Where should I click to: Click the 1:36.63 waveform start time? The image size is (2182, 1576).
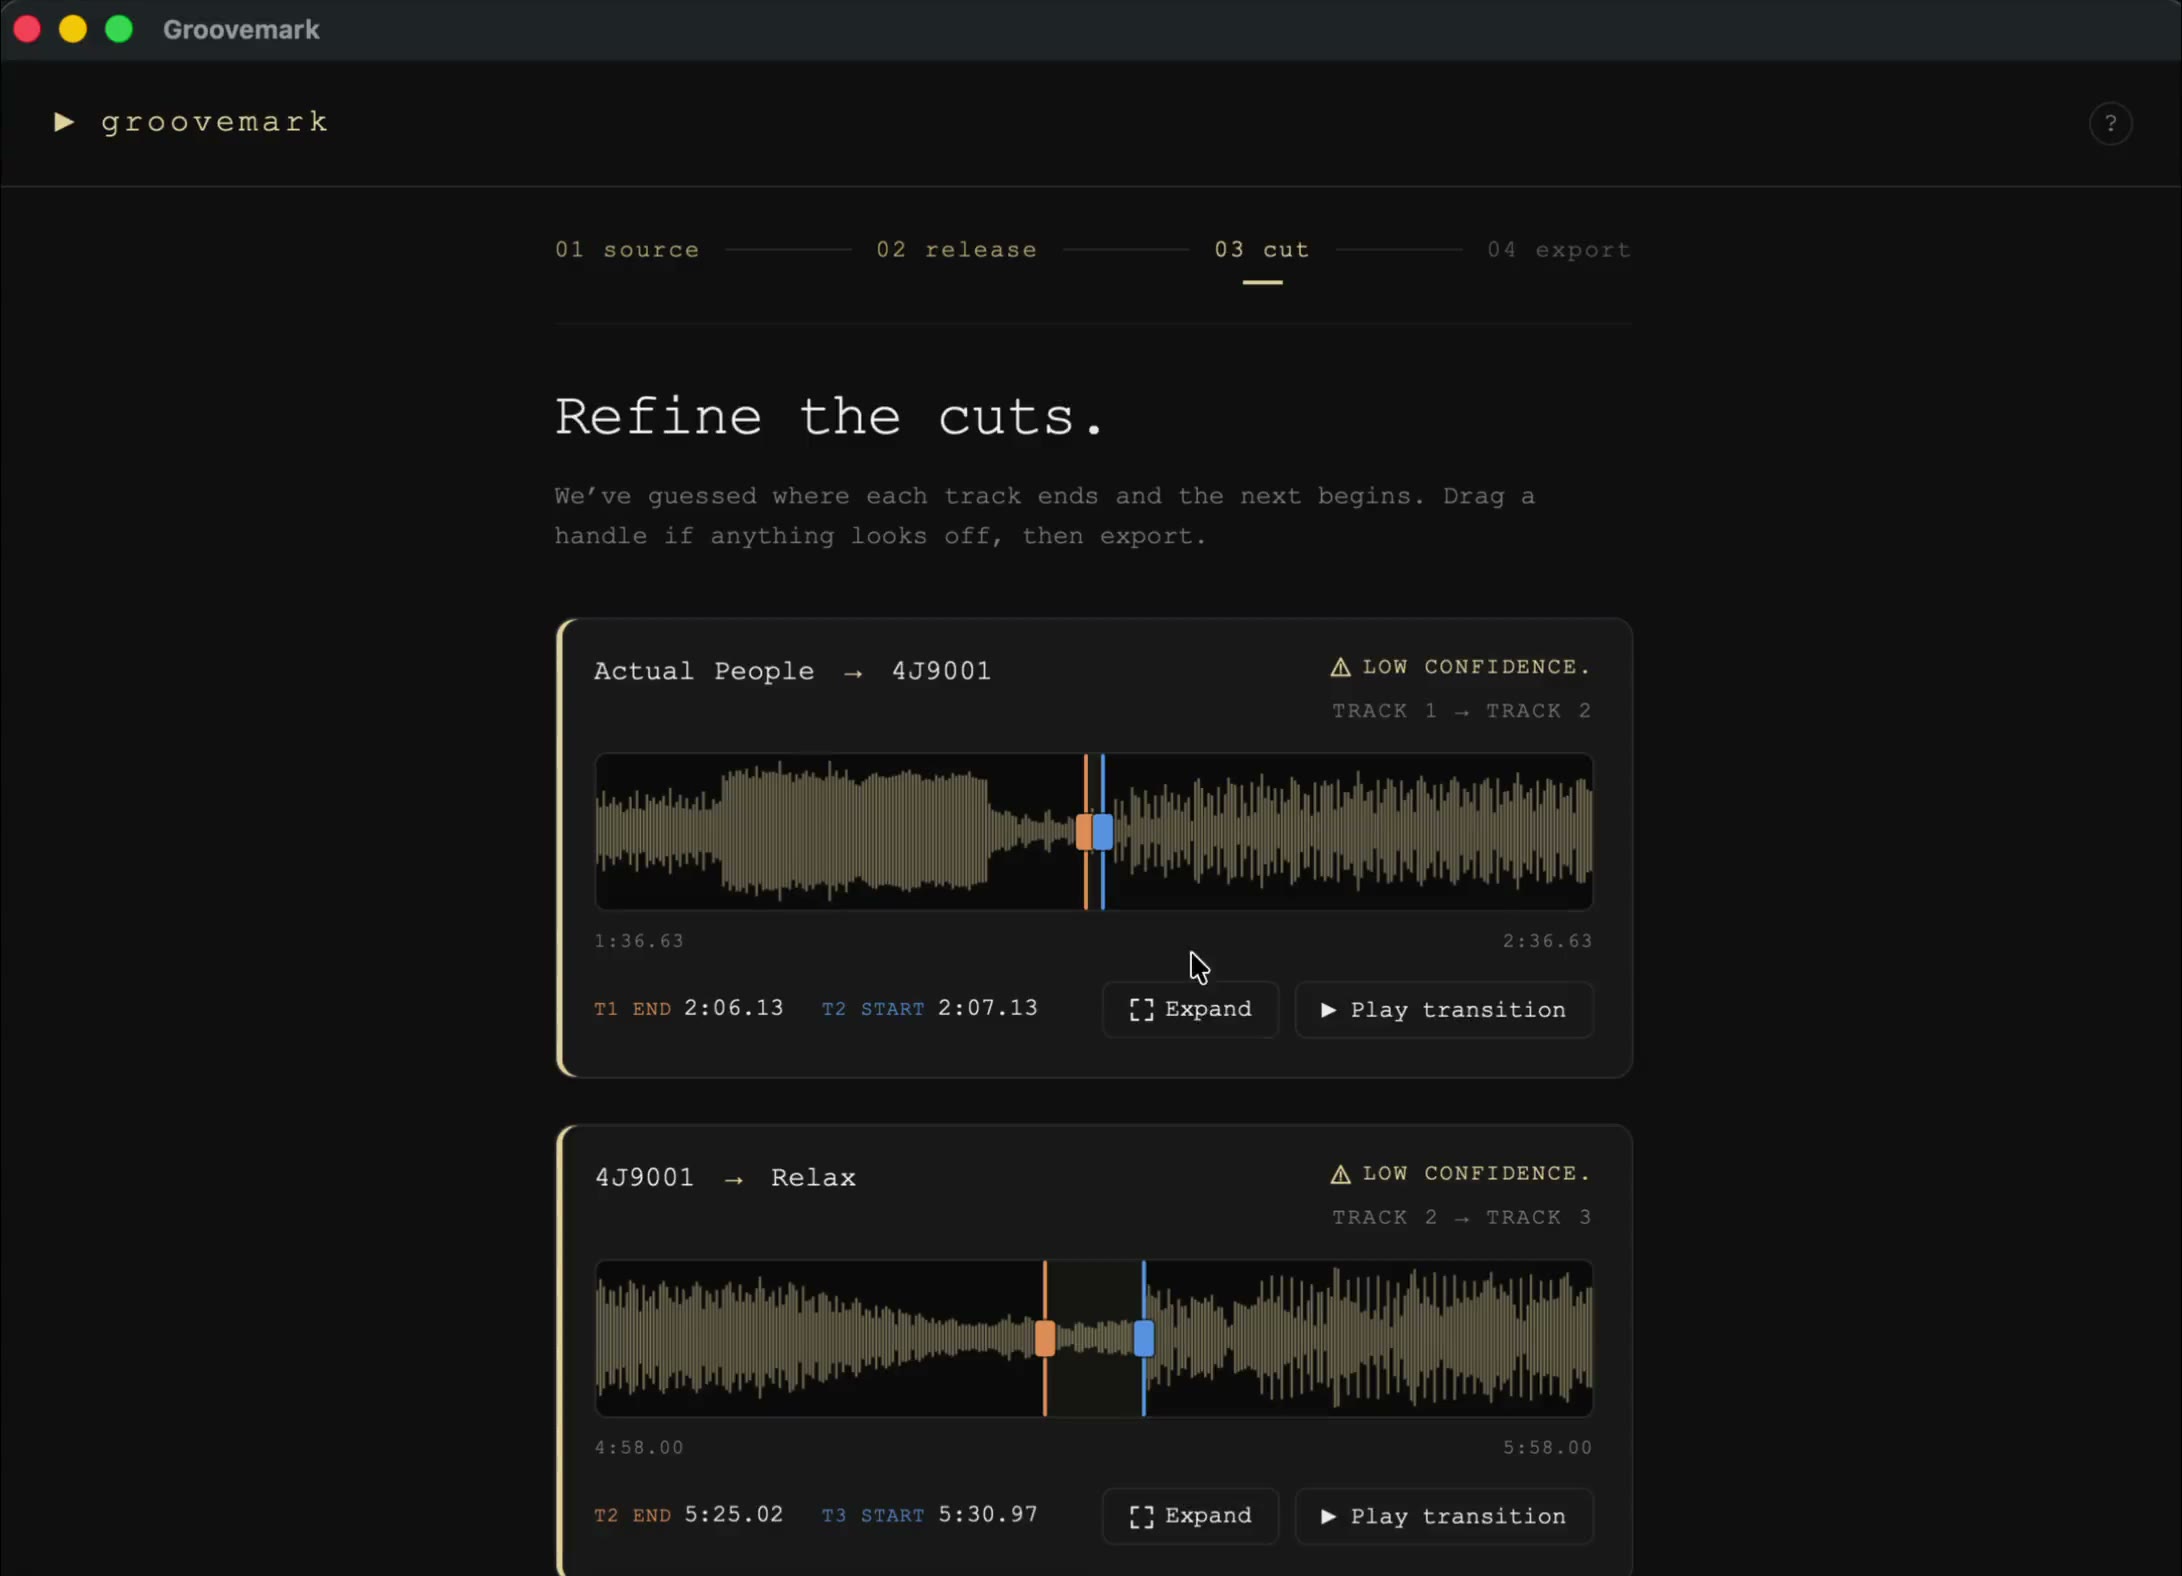[639, 941]
